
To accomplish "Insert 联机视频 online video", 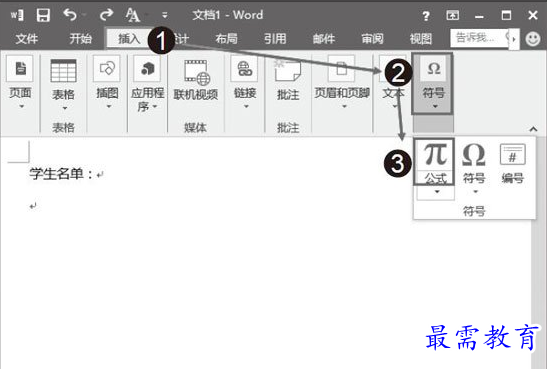I will coord(196,81).
